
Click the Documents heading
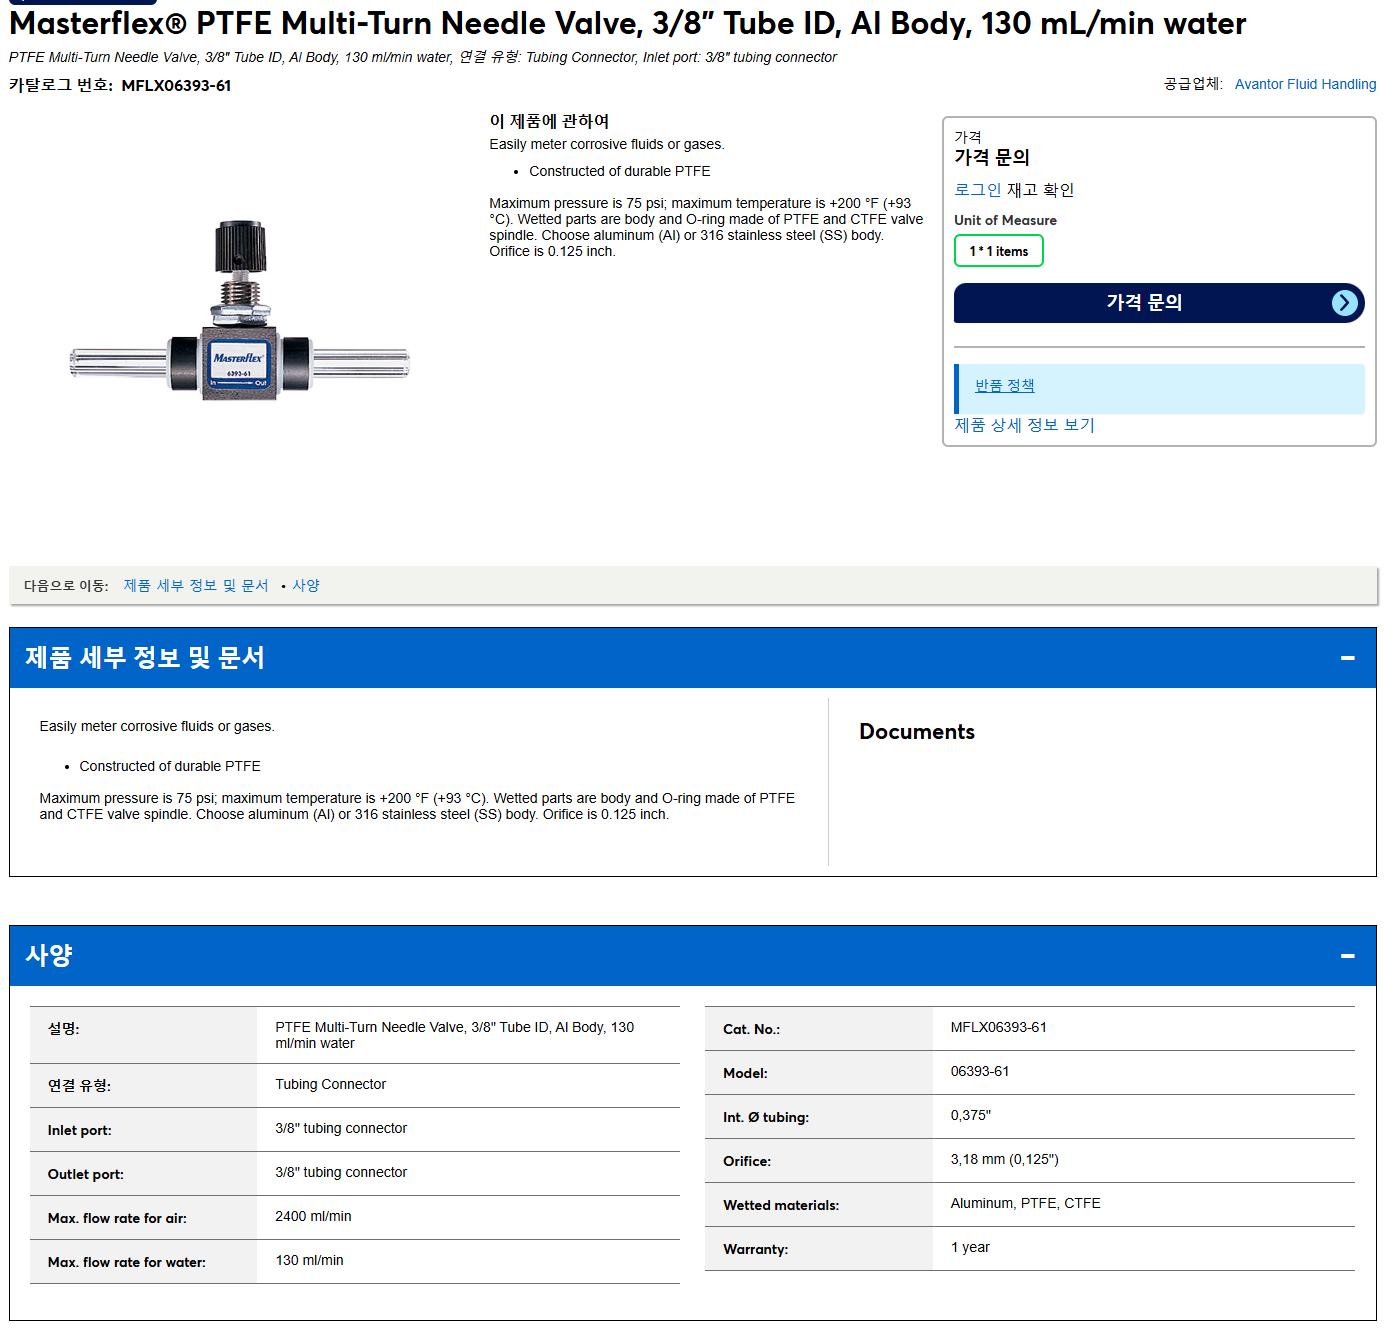pyautogui.click(x=916, y=732)
